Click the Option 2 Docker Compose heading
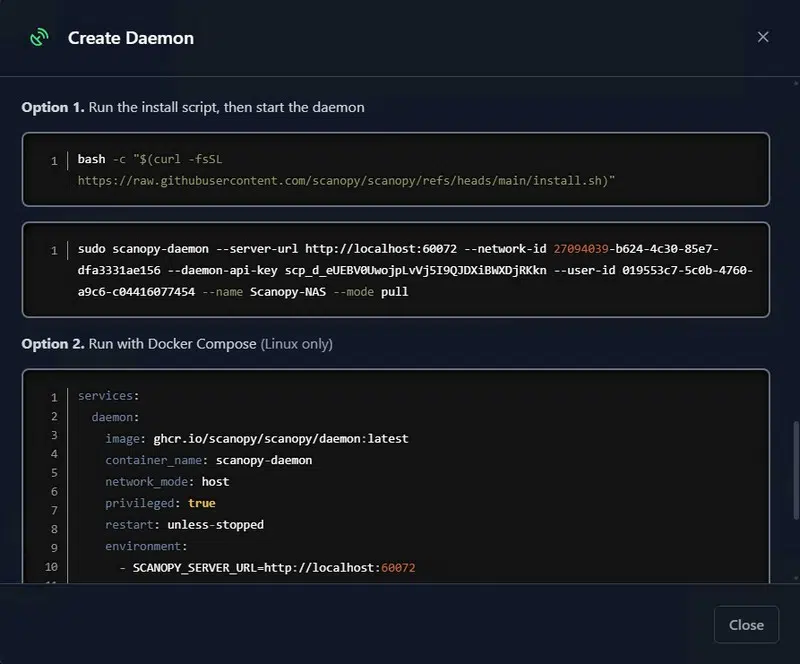This screenshot has width=800, height=664. click(x=177, y=344)
